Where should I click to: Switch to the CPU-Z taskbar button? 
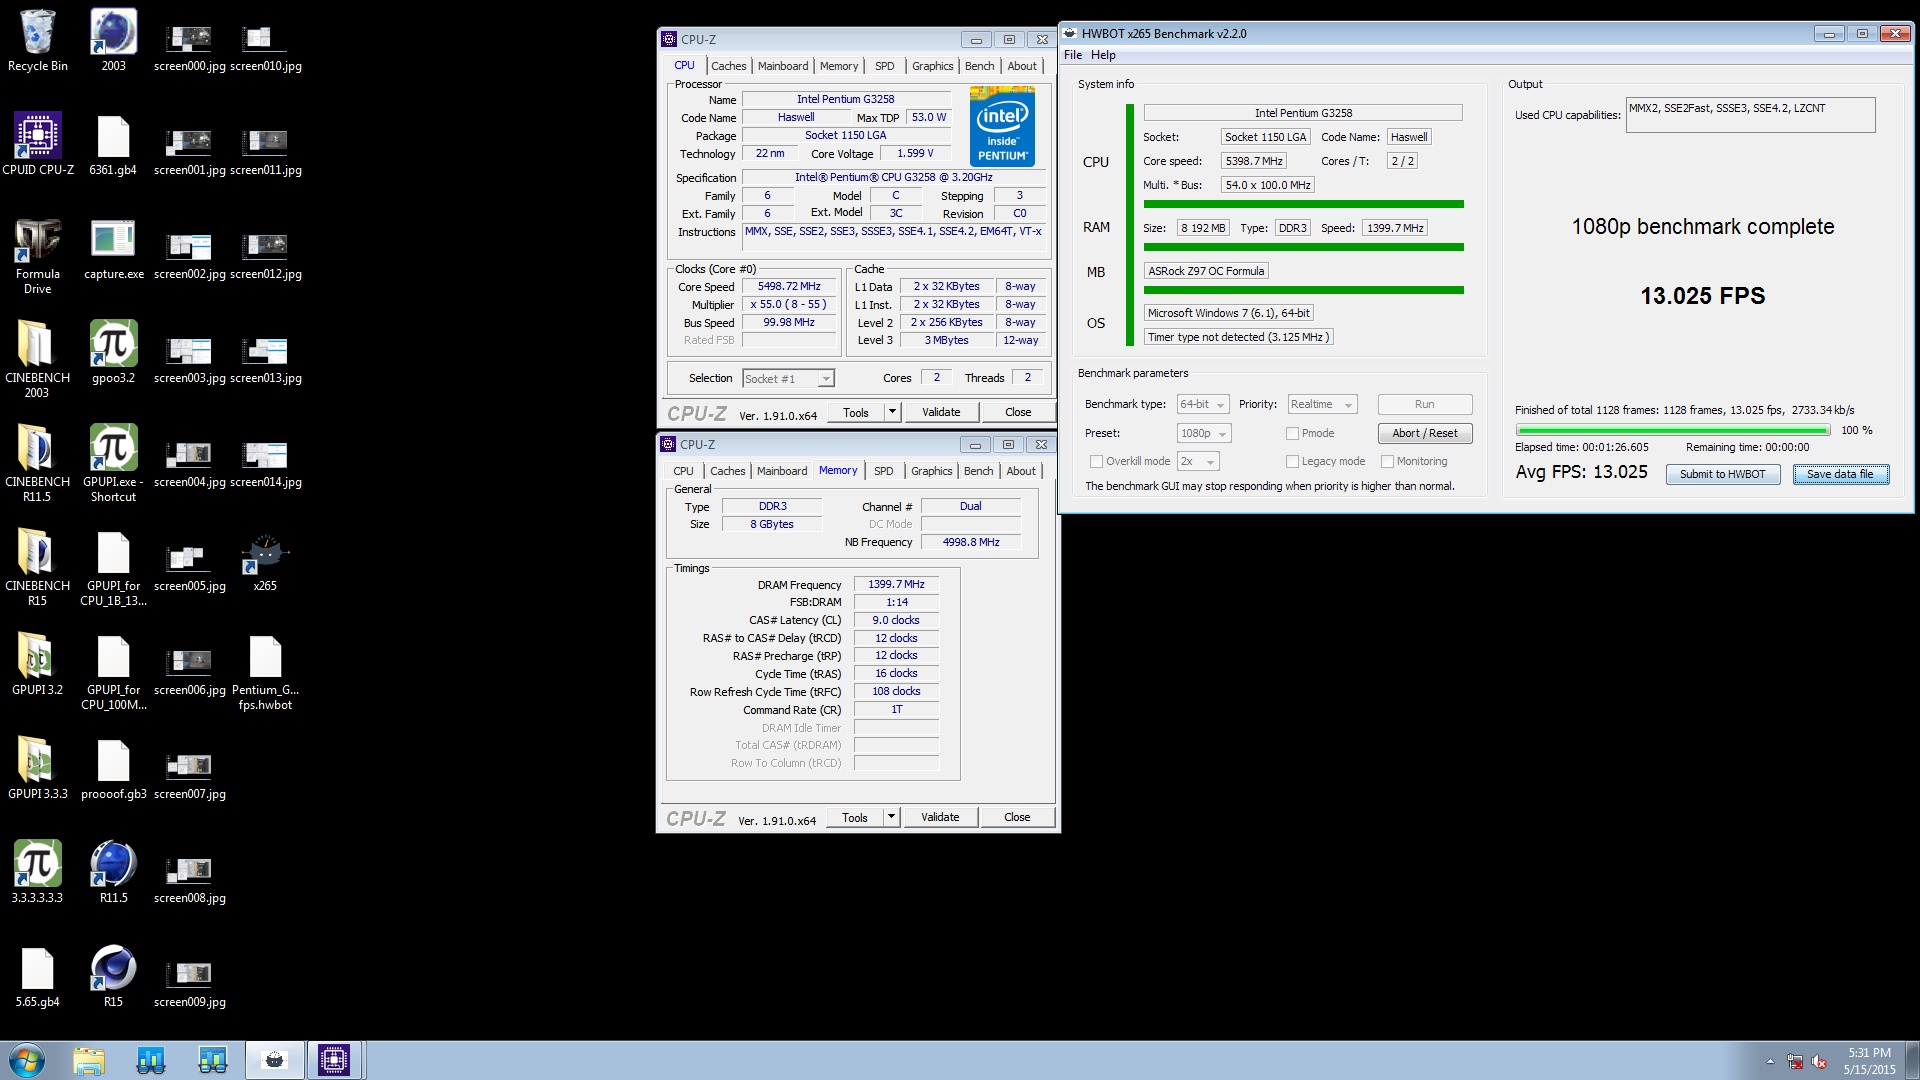coord(333,1060)
